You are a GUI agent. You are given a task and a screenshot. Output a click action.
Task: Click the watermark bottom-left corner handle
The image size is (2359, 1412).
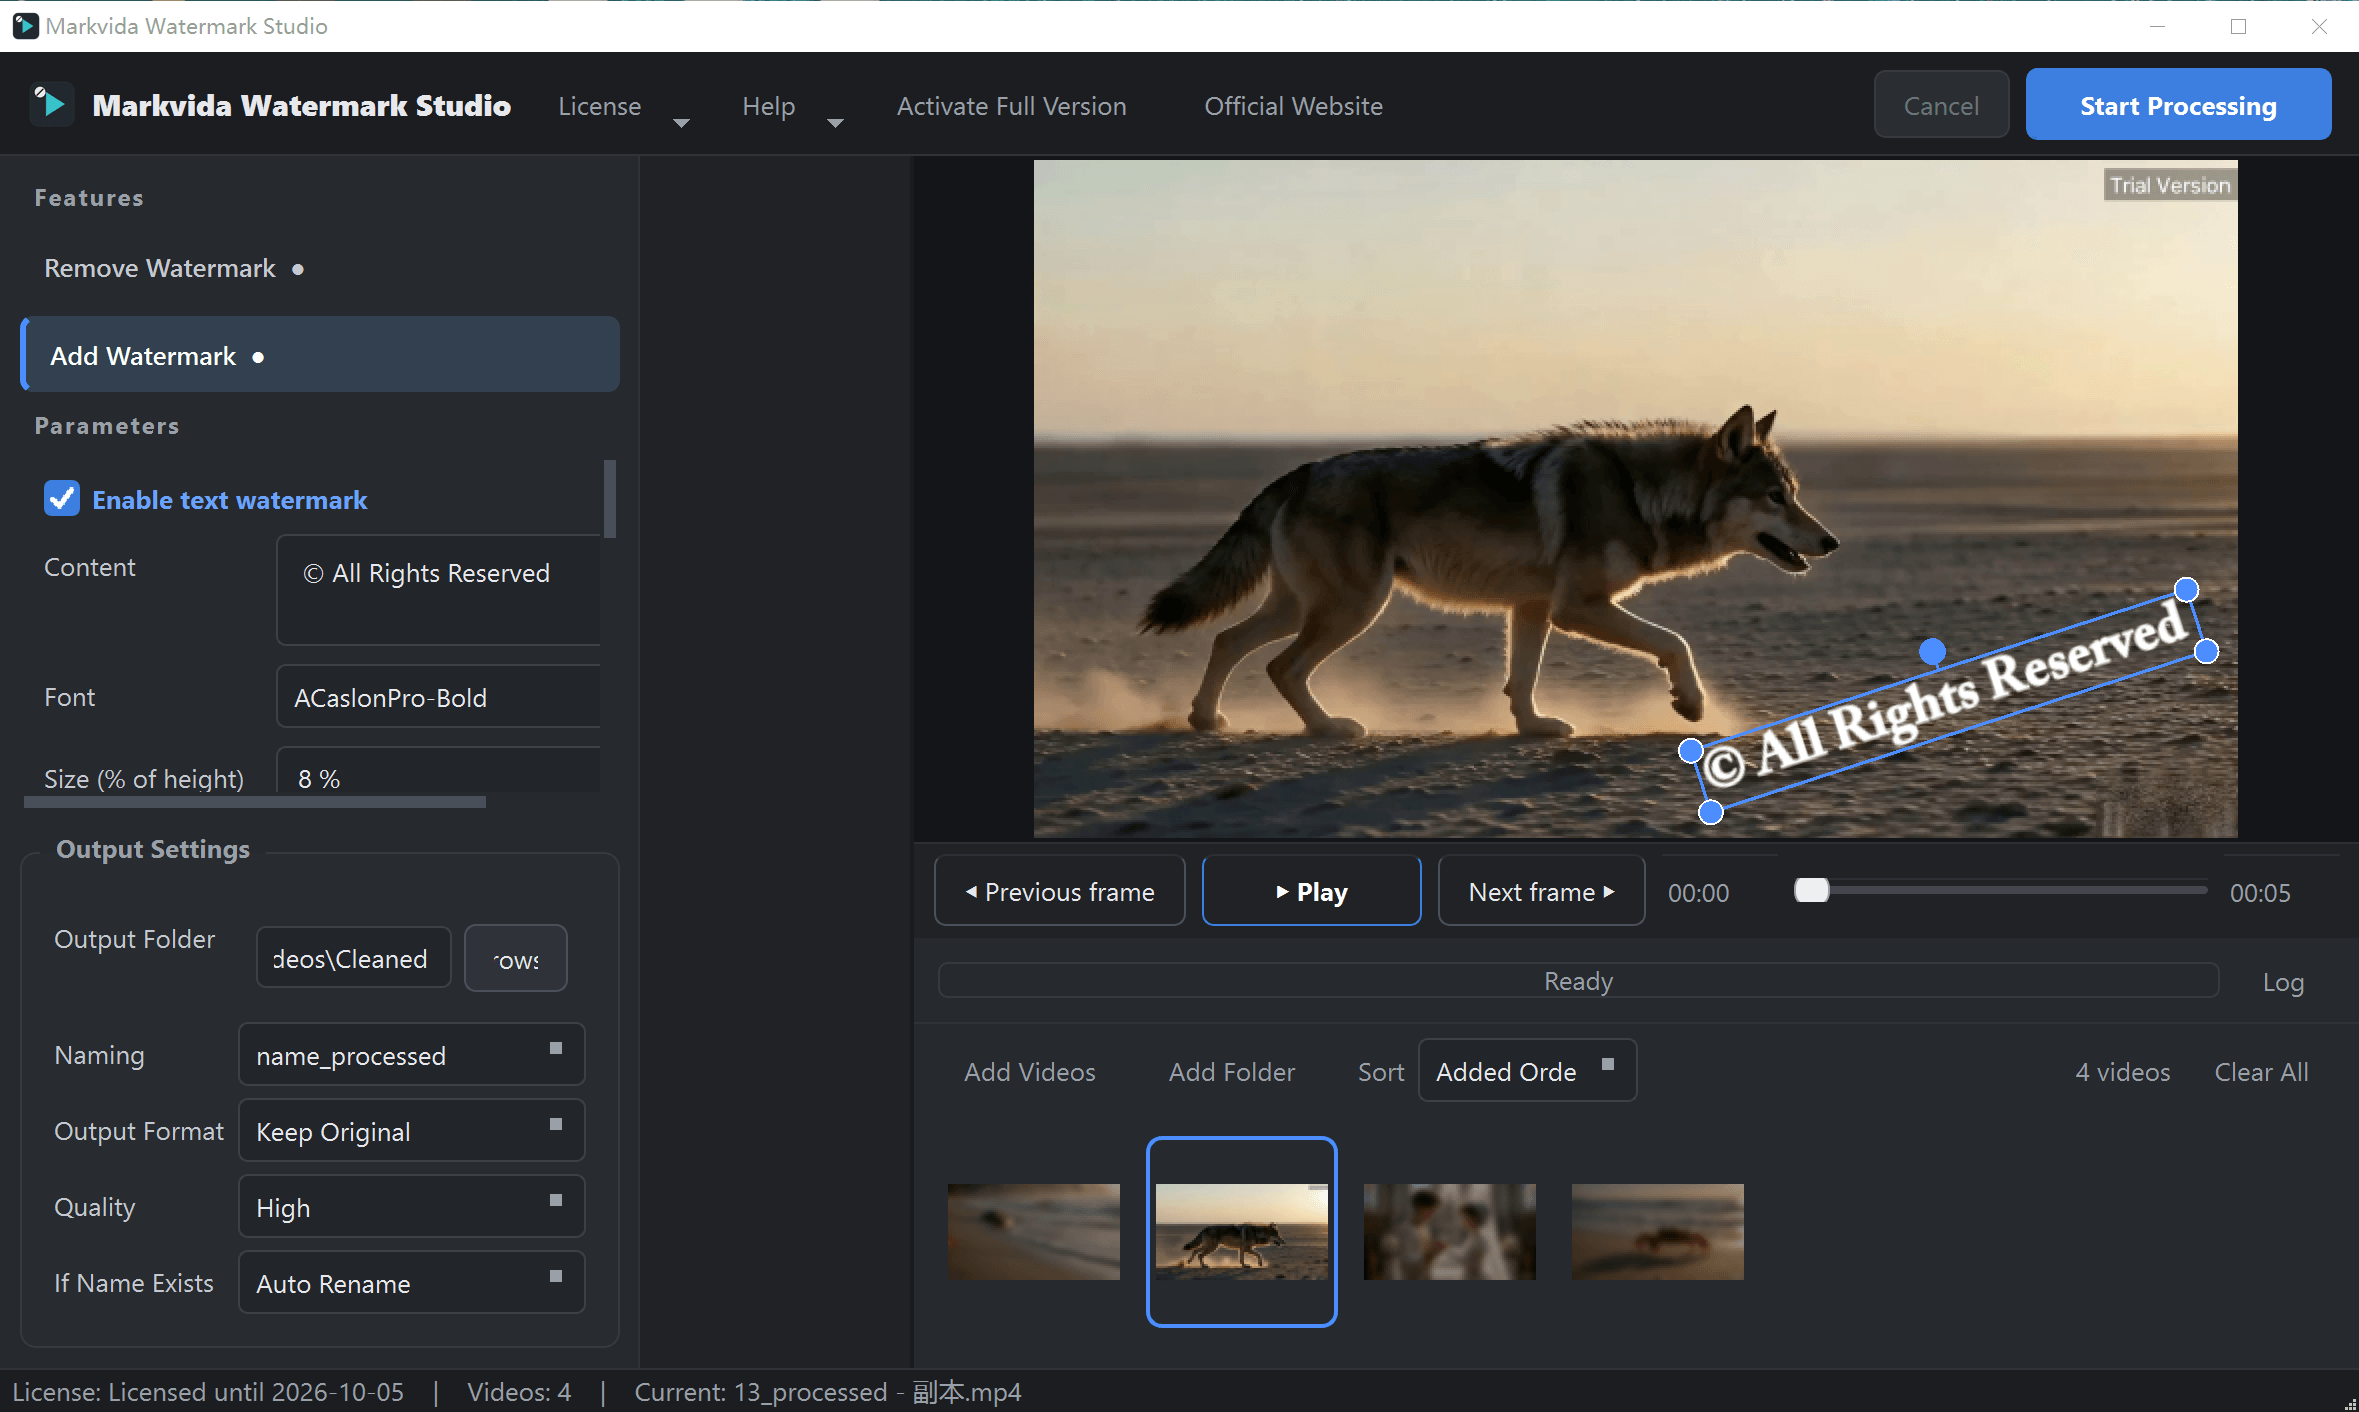click(x=1711, y=812)
